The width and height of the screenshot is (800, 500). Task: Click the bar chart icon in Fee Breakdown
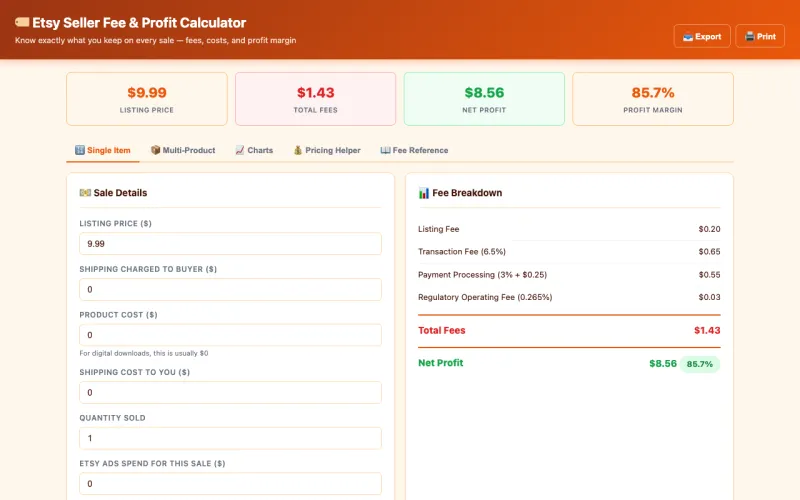point(424,193)
